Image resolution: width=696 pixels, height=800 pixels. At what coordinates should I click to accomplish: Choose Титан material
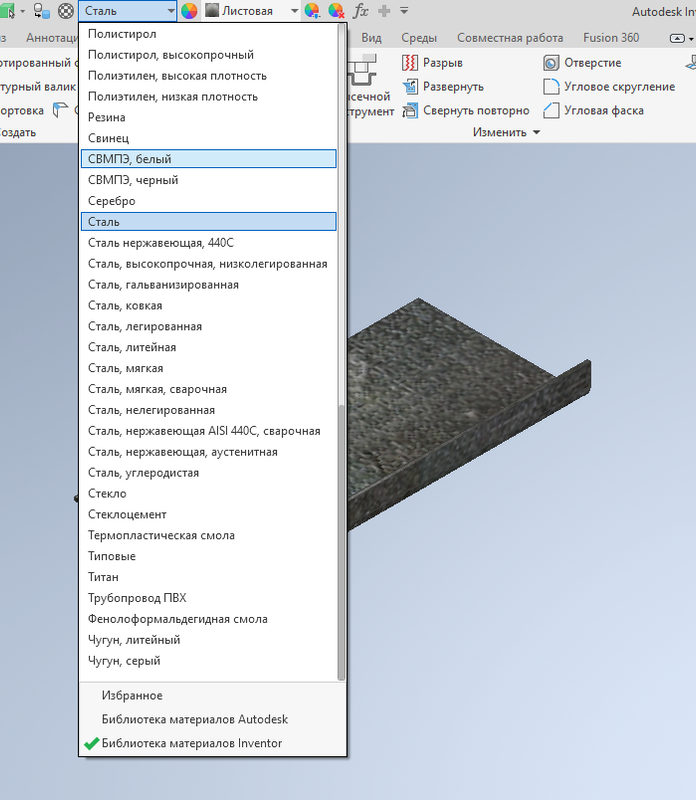[209, 577]
